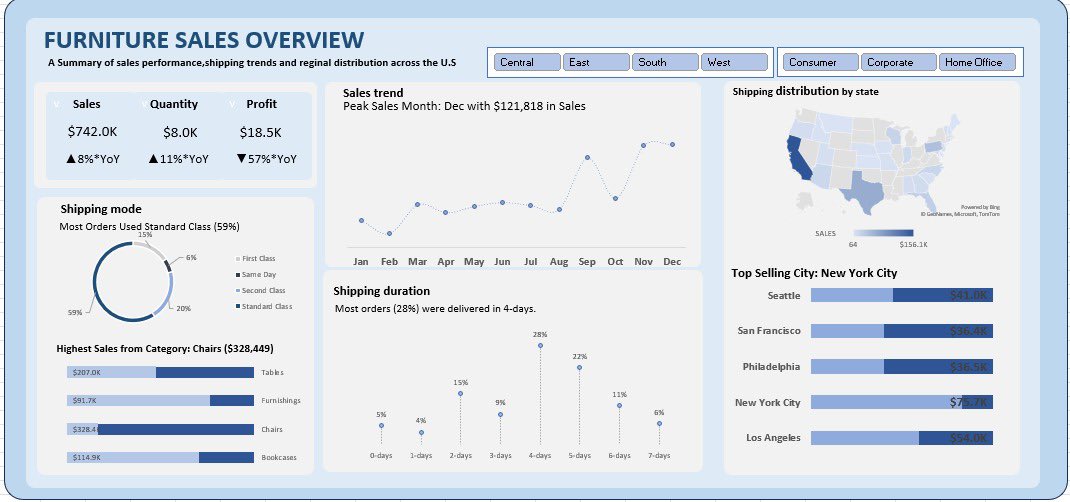The image size is (1070, 502).
Task: Filter by the Central region slicer
Action: tap(527, 62)
